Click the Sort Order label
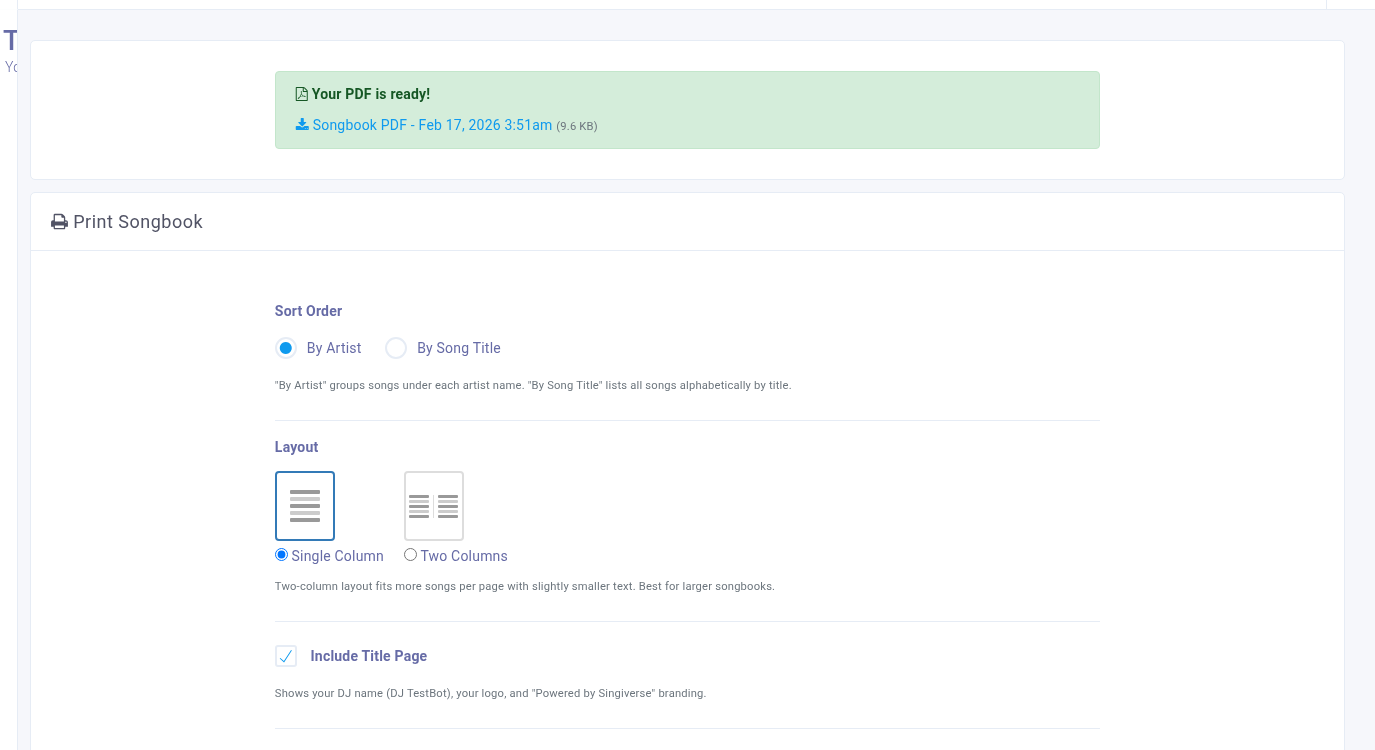Screen dimensions: 1375x750 (308, 311)
